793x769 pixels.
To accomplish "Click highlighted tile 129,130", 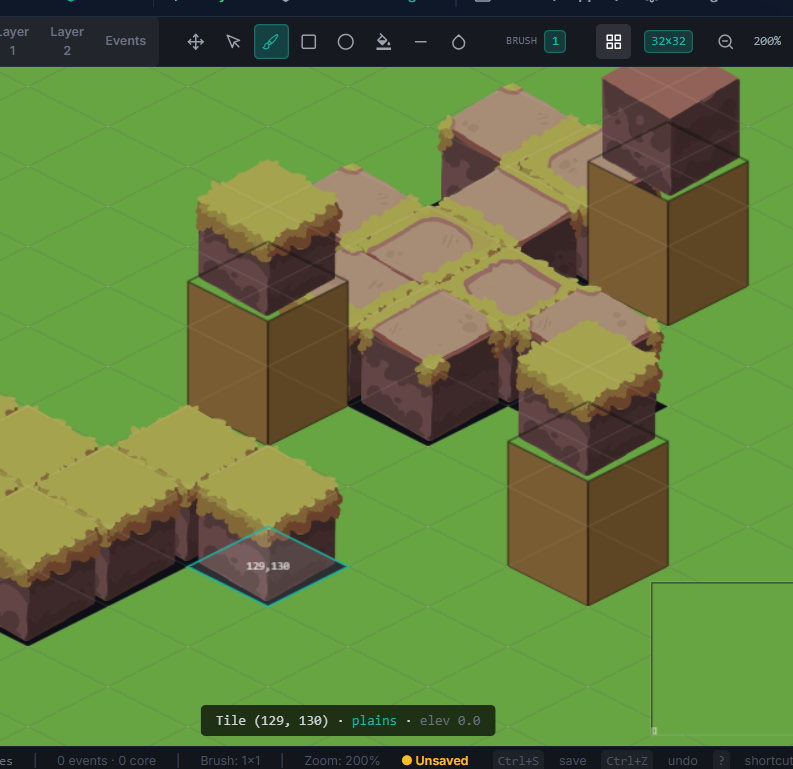I will 268,566.
